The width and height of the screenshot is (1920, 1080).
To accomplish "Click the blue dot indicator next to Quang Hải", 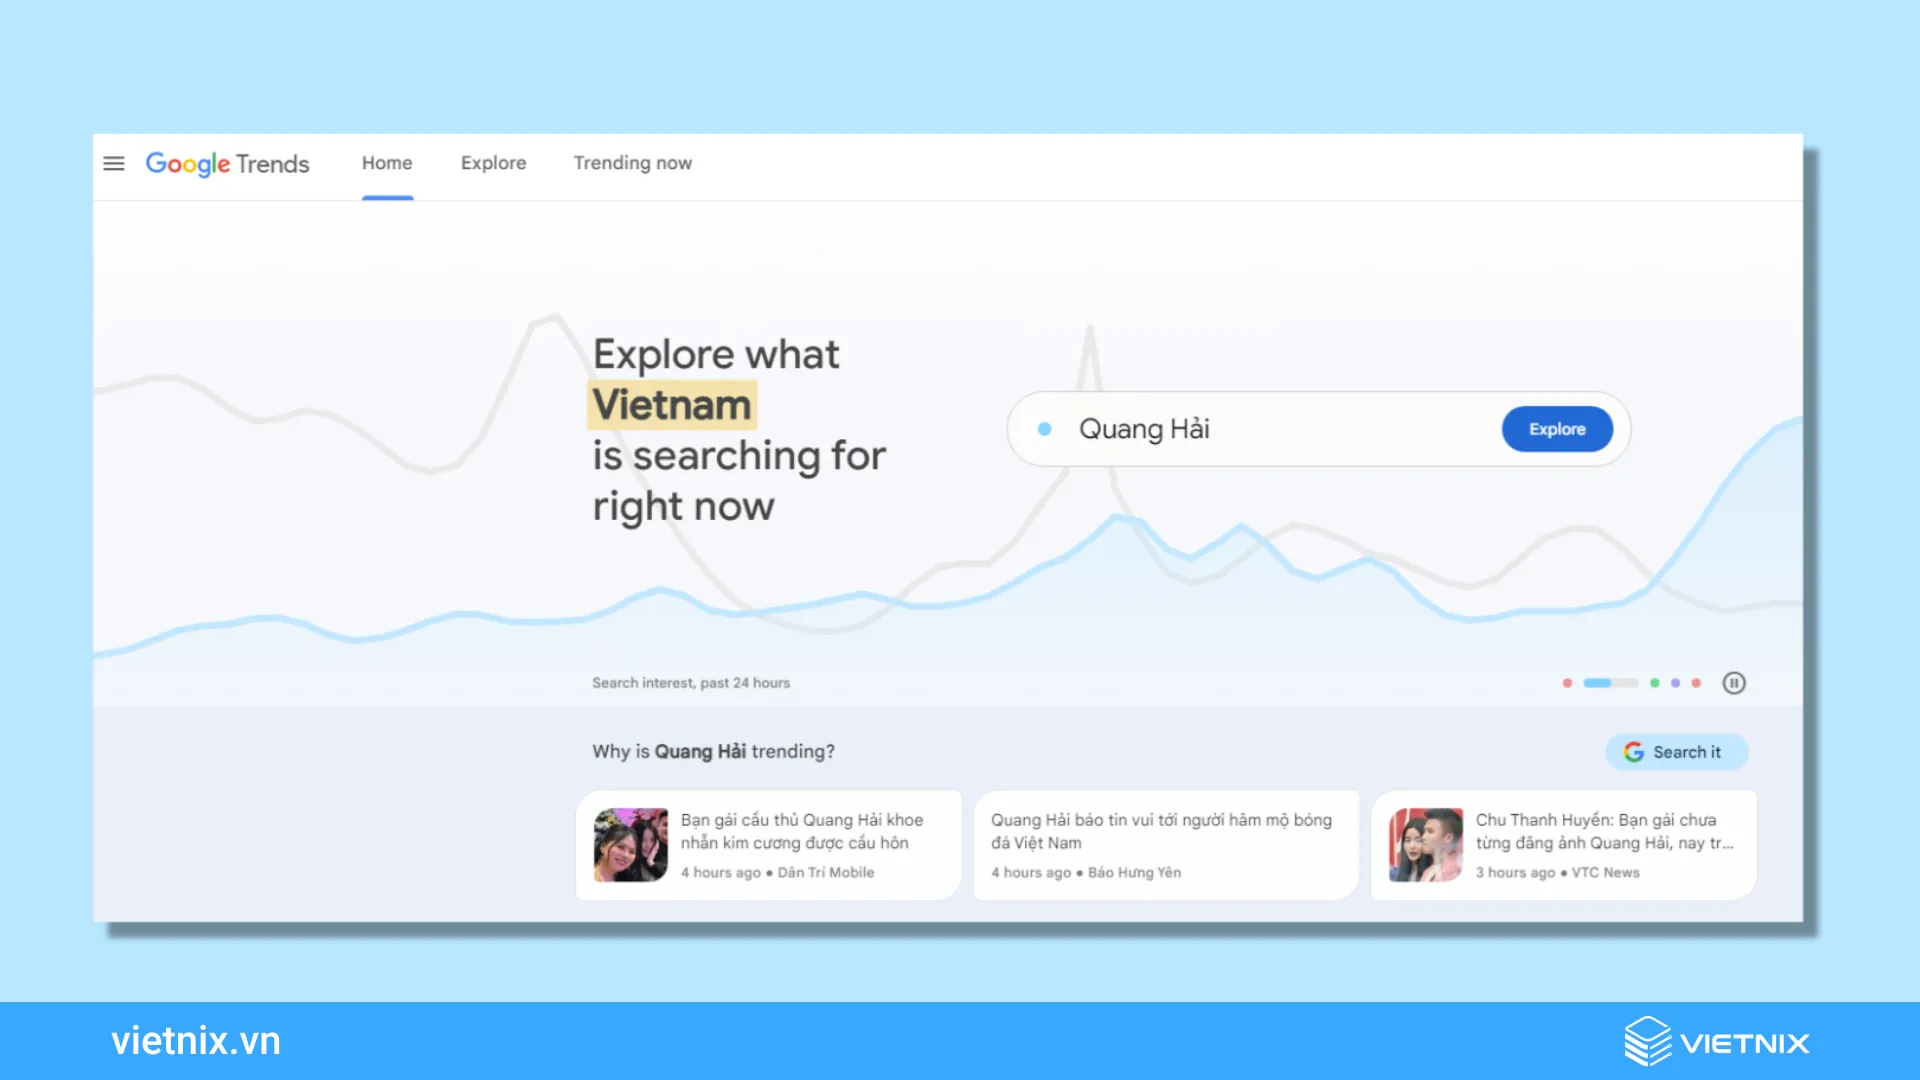I will point(1050,429).
